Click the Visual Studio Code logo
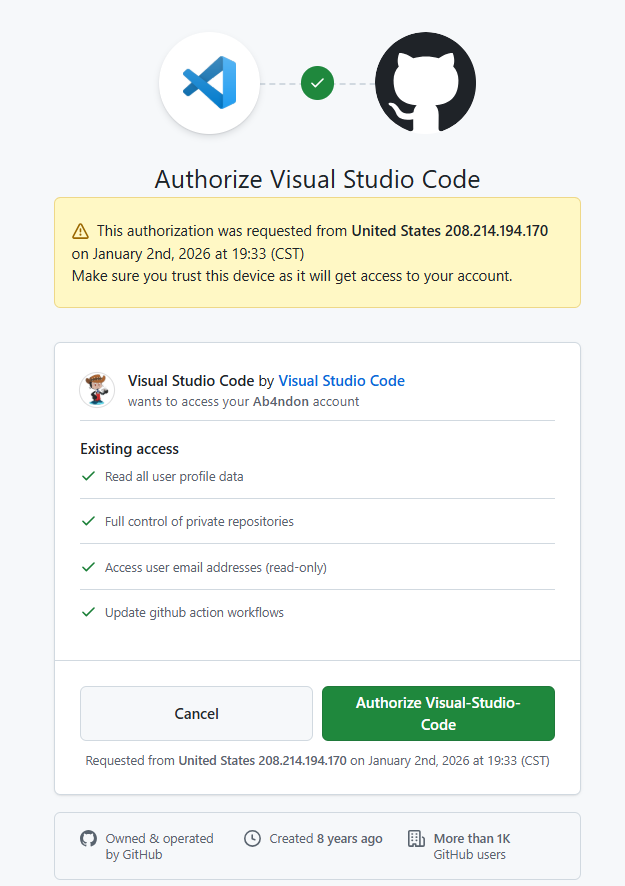 (209, 82)
